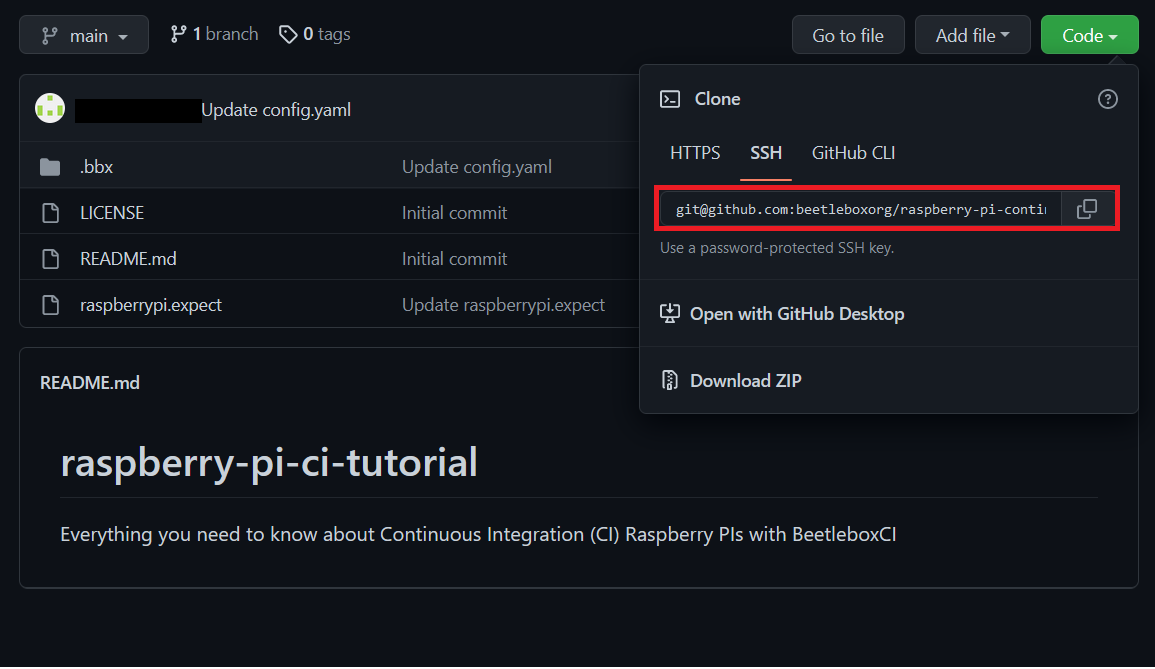Open the main branch dropdown
The height and width of the screenshot is (669, 1155).
click(84, 35)
